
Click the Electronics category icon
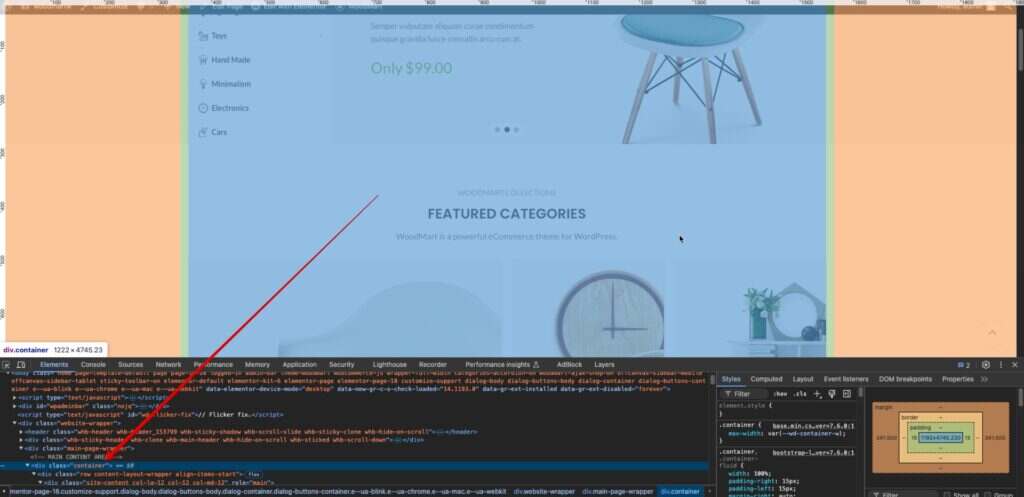[x=202, y=108]
